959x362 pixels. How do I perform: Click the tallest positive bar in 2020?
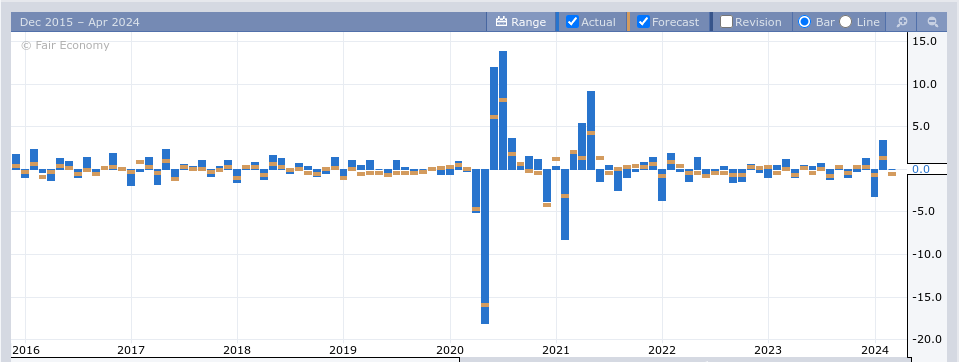[503, 110]
